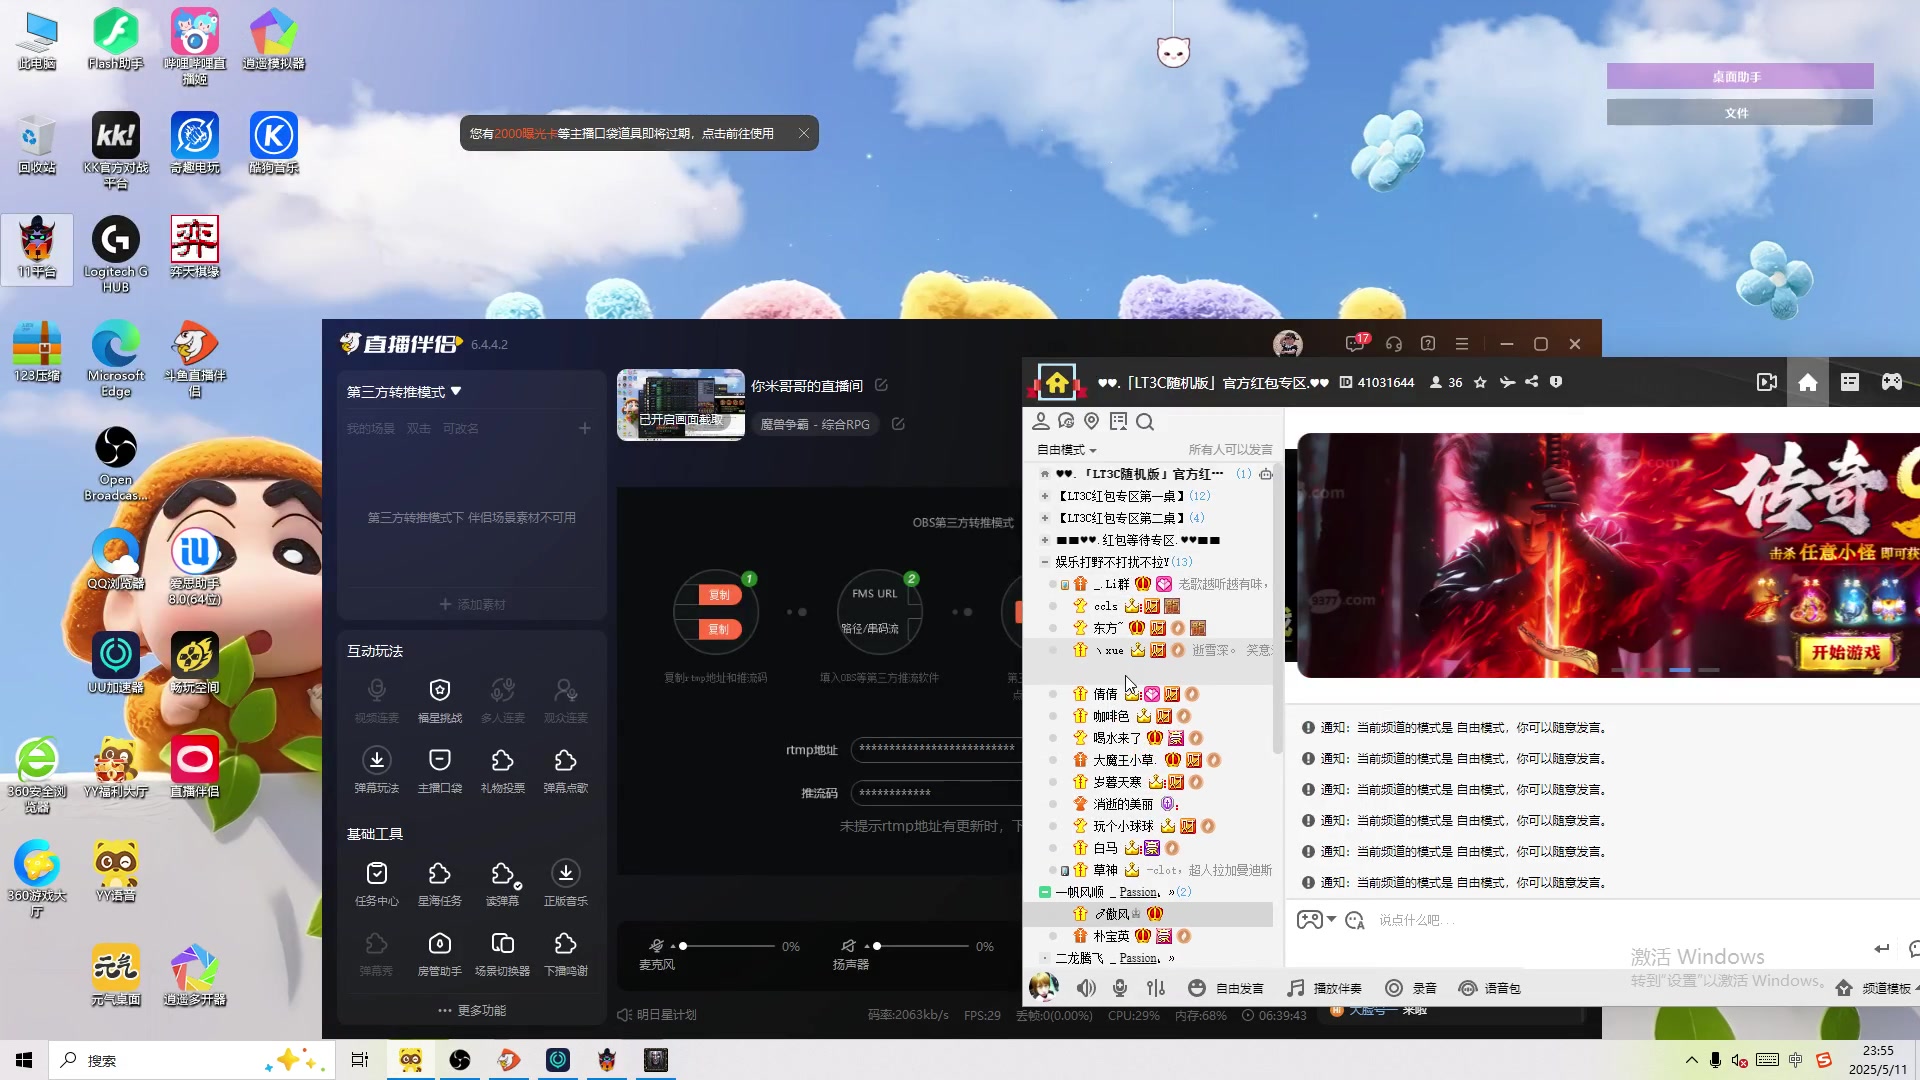1920x1080 pixels.
Task: Click the 推流码 input field
Action: point(936,792)
